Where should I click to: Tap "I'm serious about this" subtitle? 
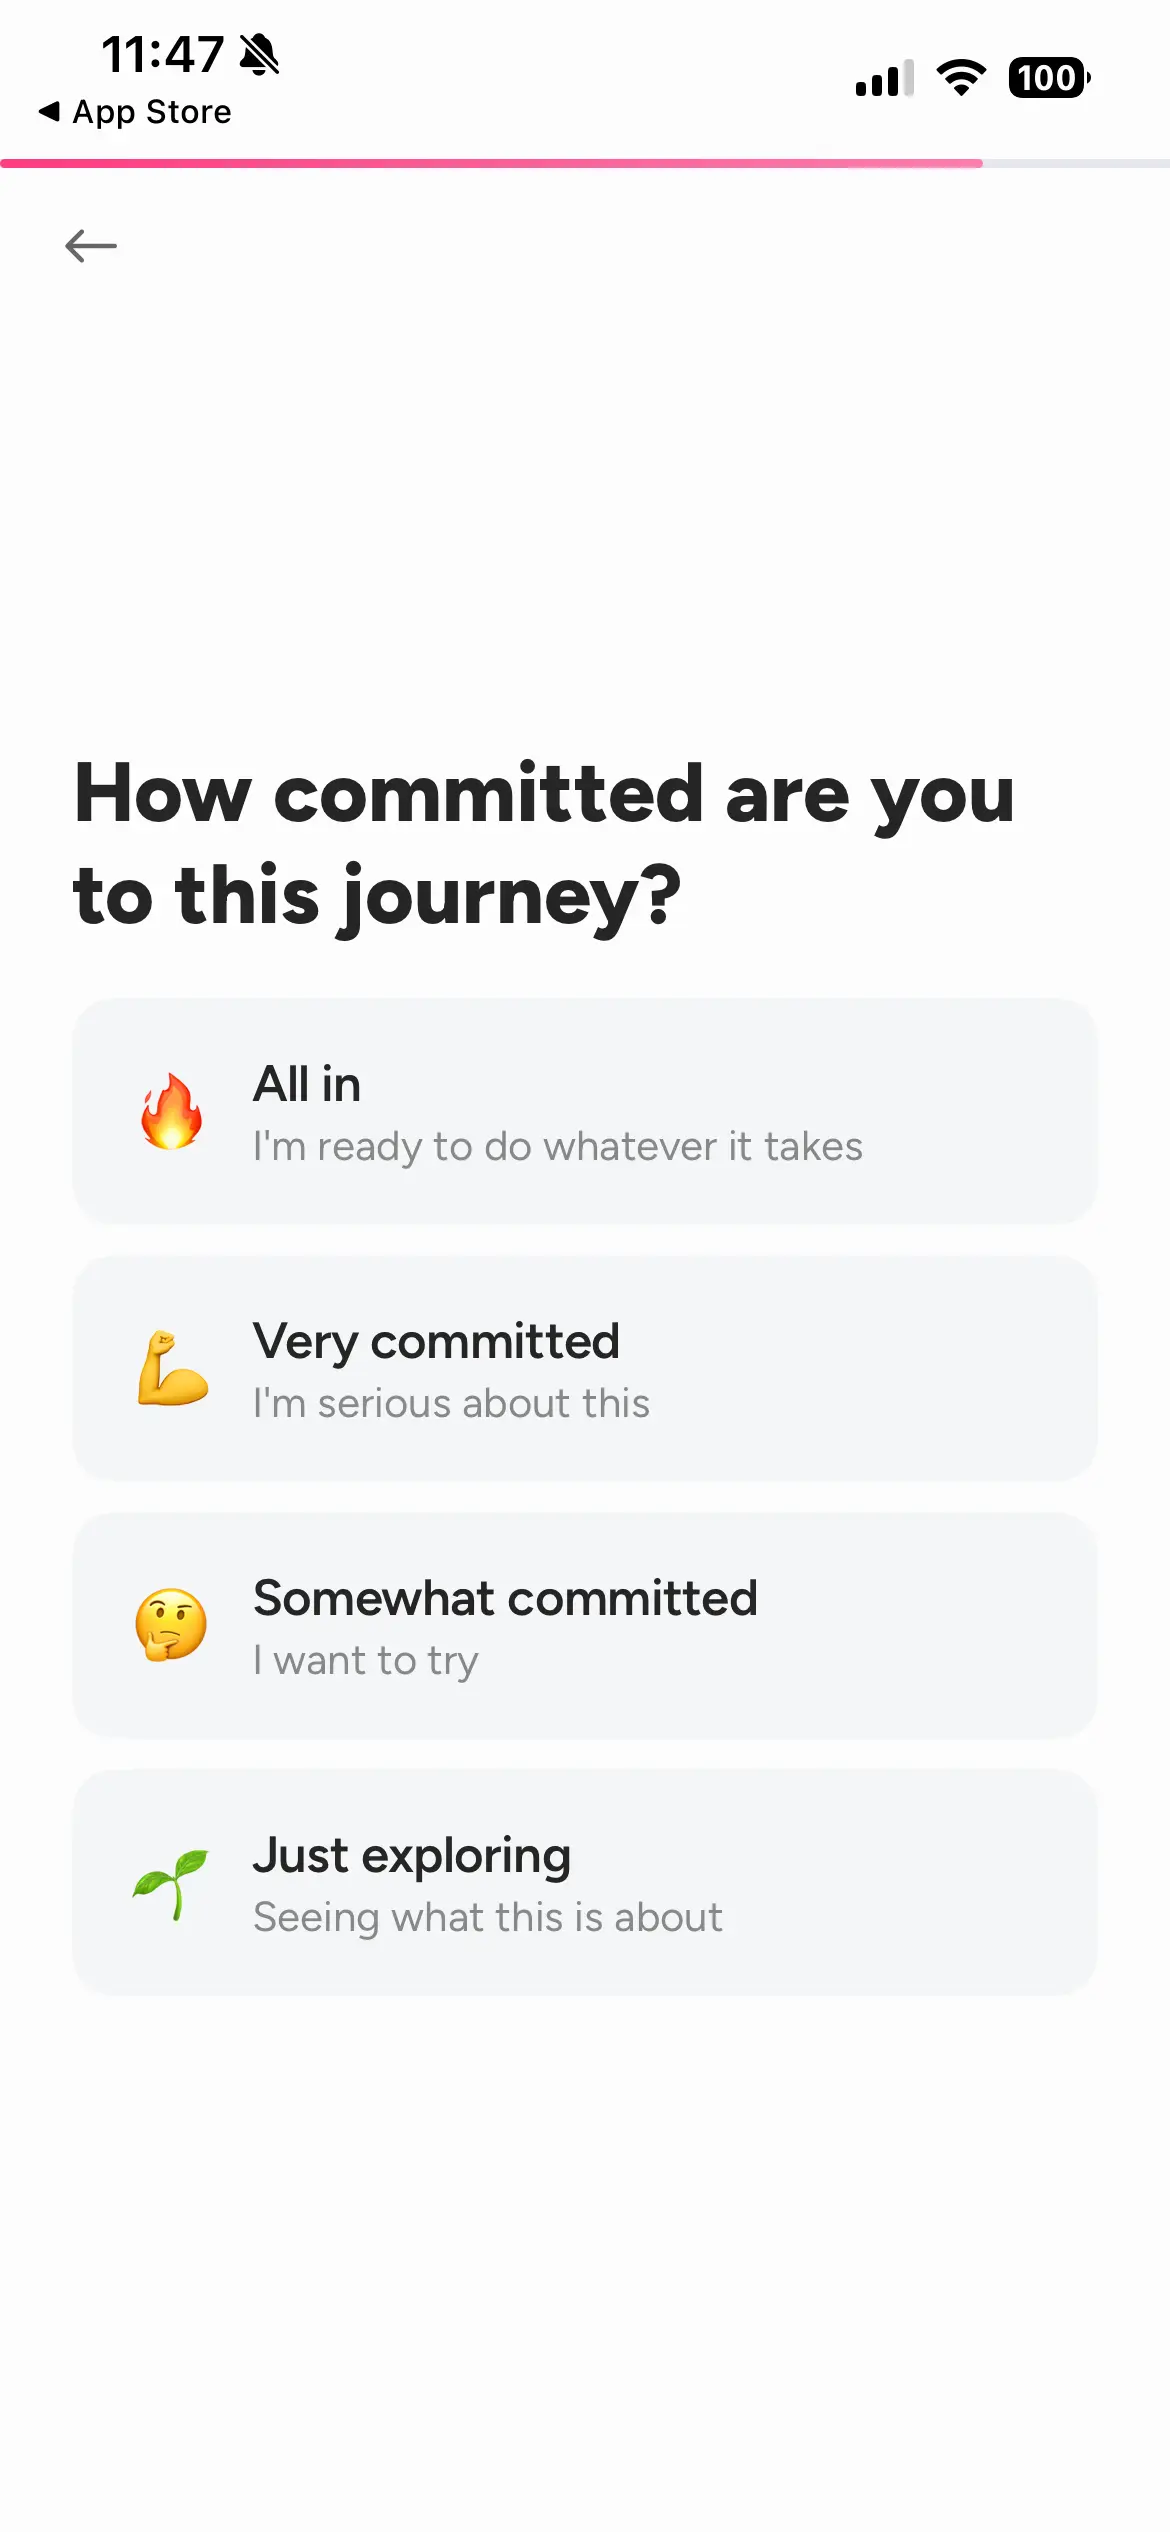coord(451,1404)
